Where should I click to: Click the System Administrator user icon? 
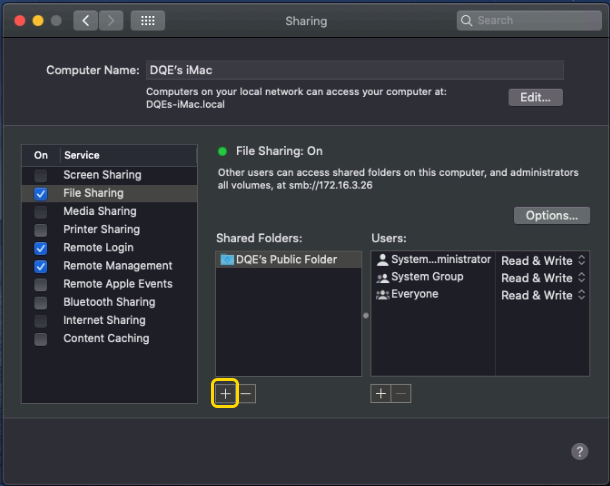coord(382,260)
